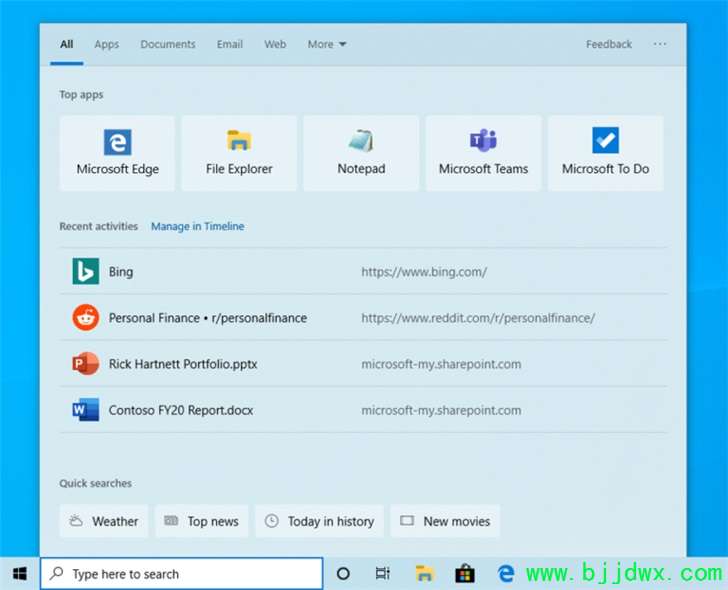Open Task View on the taskbar
This screenshot has height=590, width=728.
click(x=383, y=574)
